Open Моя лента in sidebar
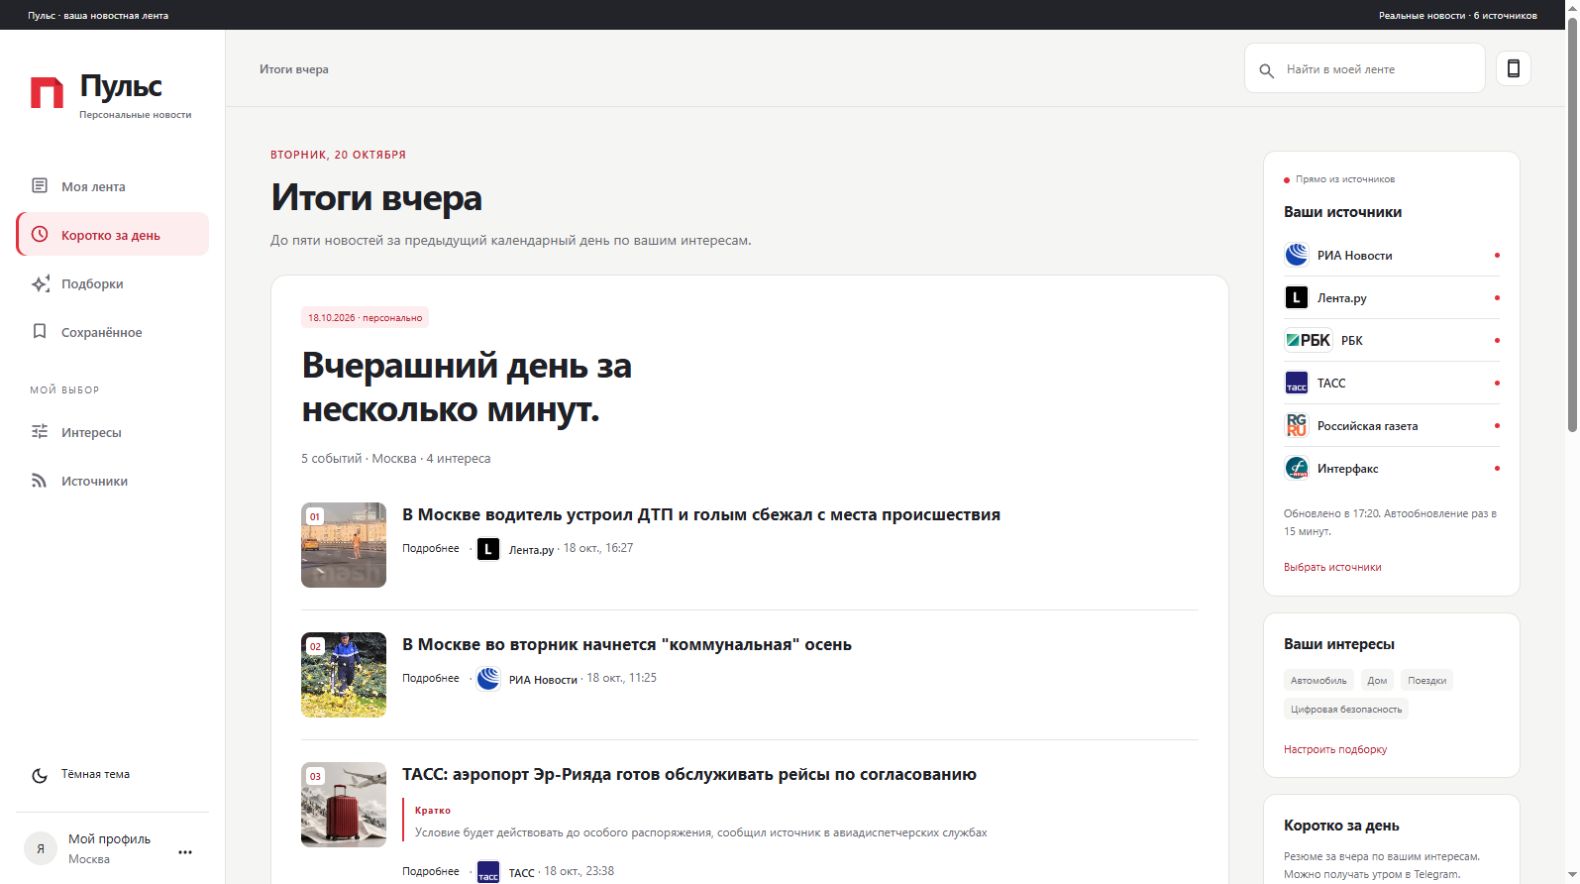This screenshot has height=884, width=1580. pyautogui.click(x=112, y=186)
